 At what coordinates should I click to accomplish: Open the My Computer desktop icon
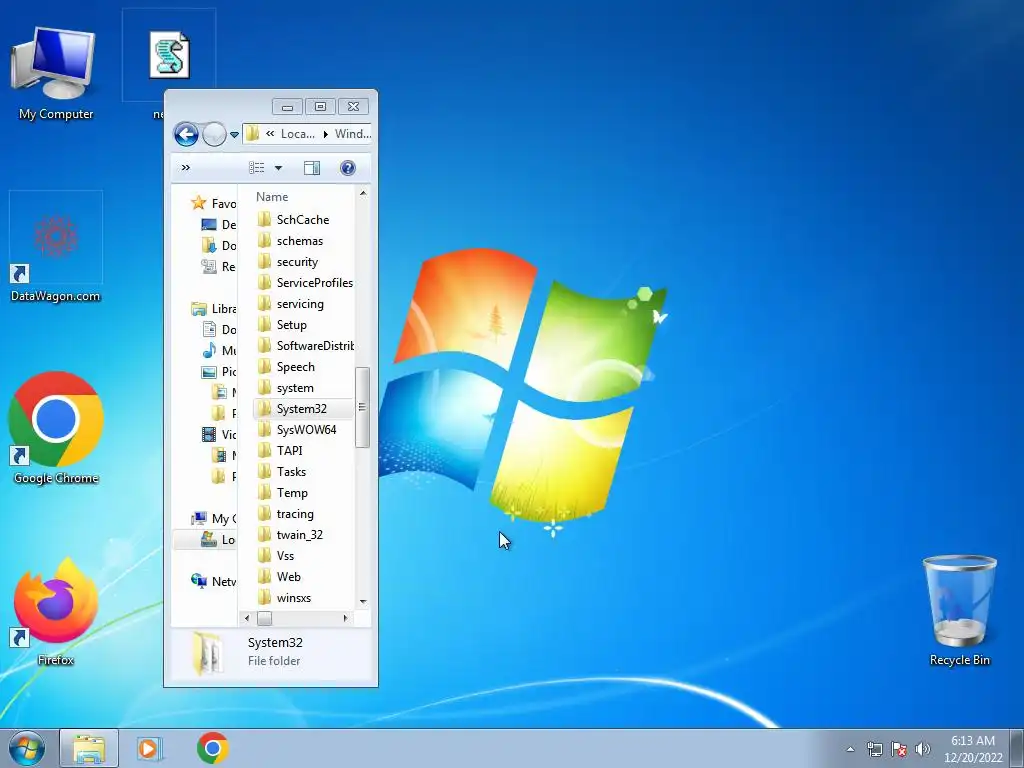coord(55,73)
